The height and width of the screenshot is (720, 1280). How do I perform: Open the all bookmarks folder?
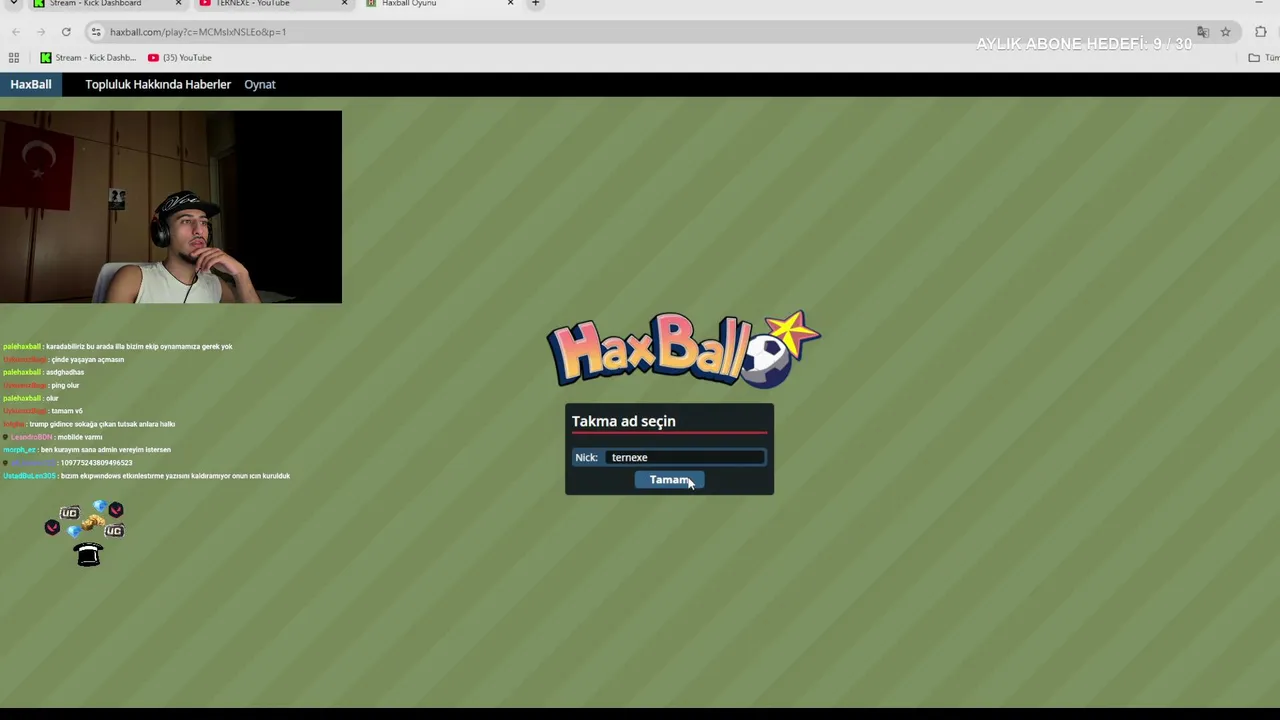point(1264,58)
